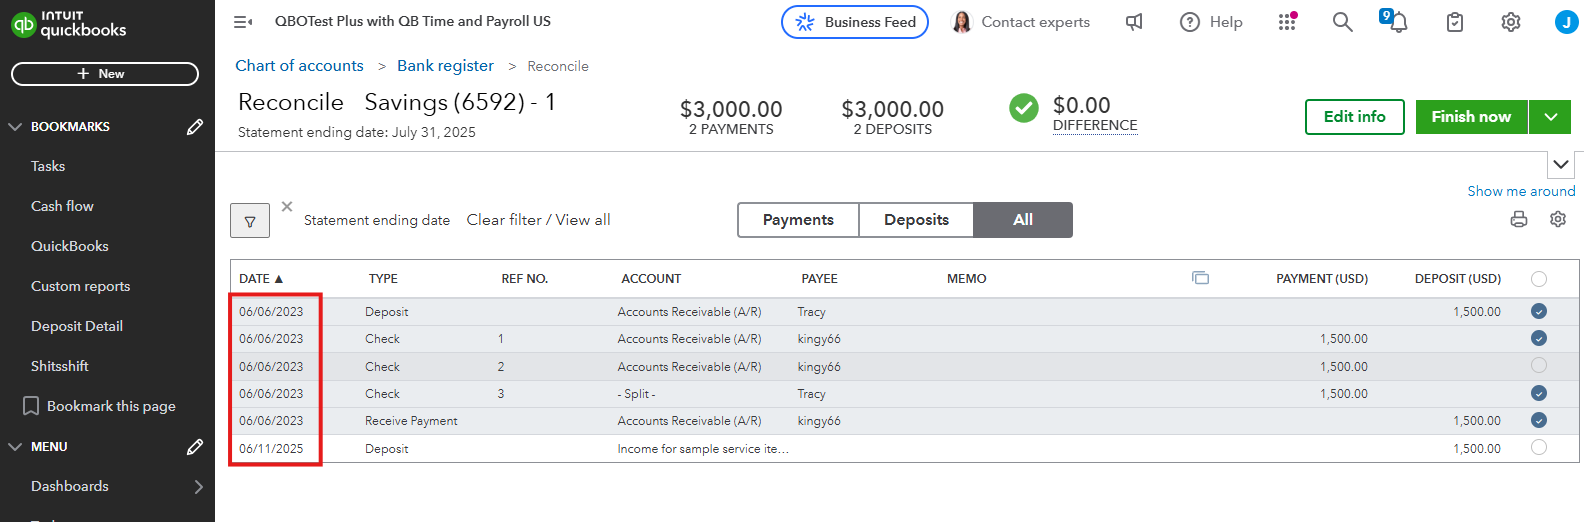Click the megaphone announcements icon
The image size is (1584, 522).
(x=1134, y=21)
